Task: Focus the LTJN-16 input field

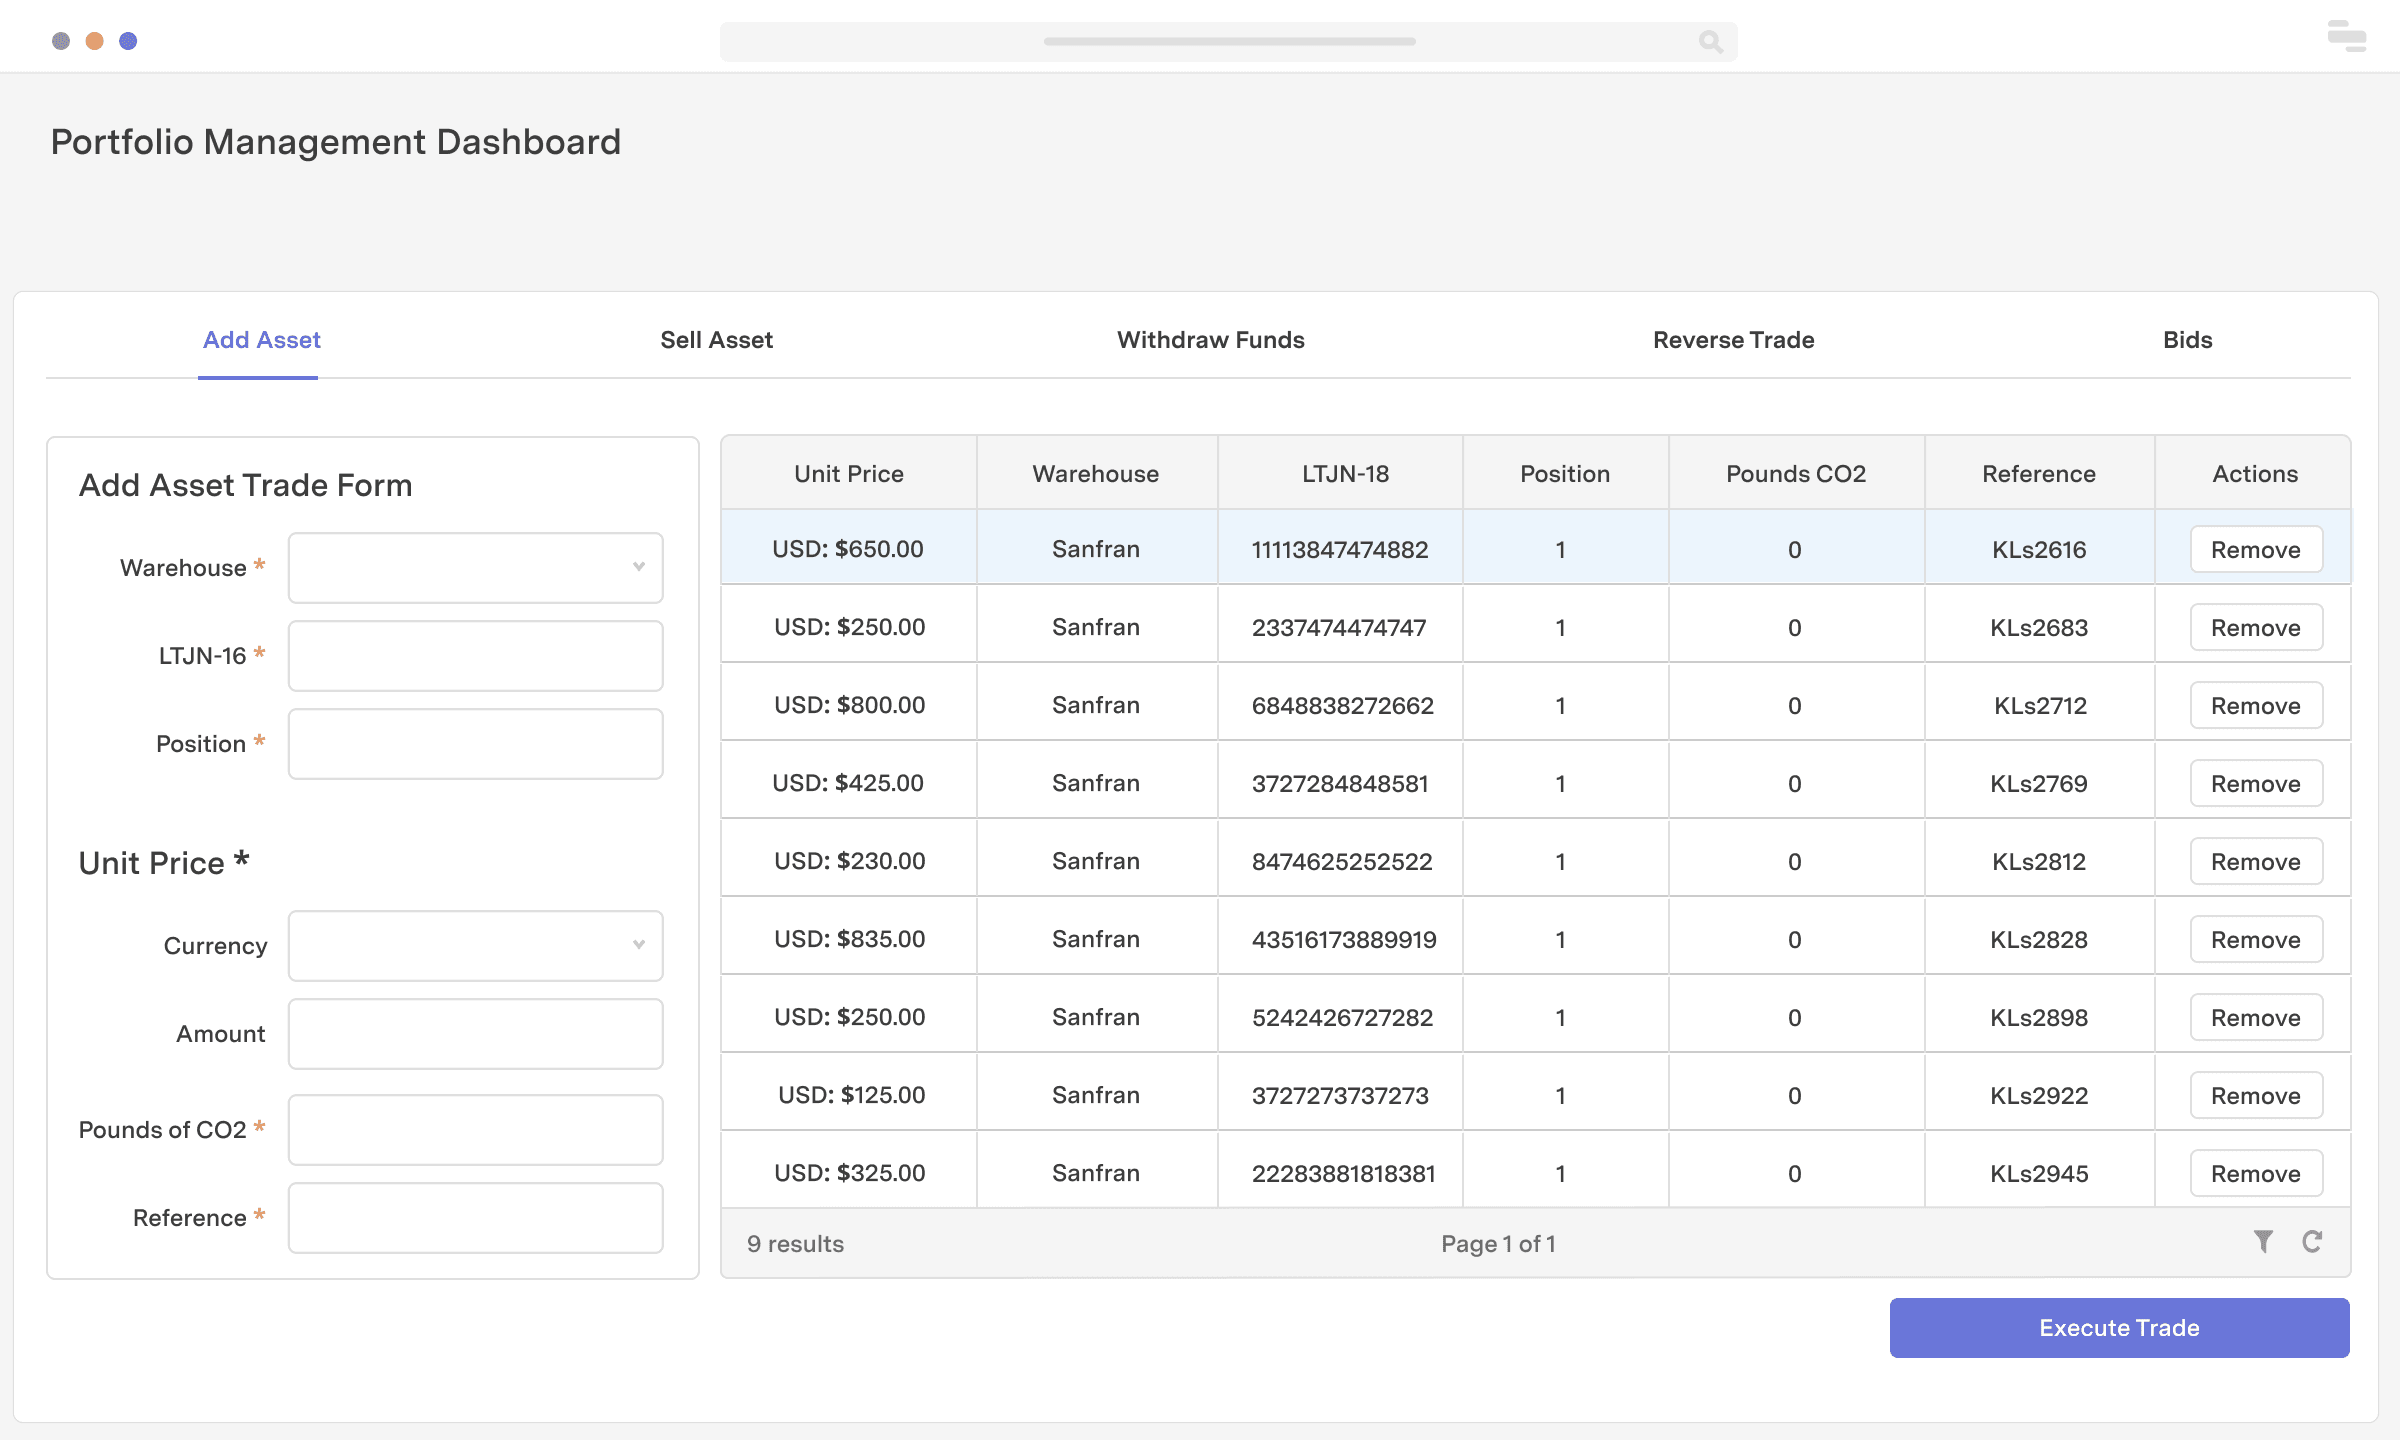Action: coord(476,656)
